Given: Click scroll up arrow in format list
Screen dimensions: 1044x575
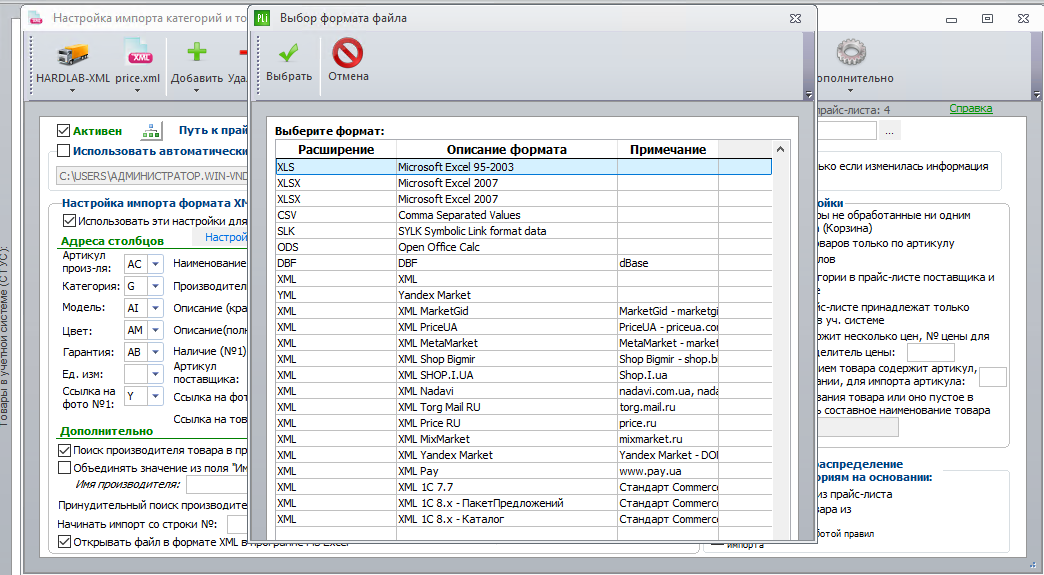Looking at the screenshot, I should [780, 150].
